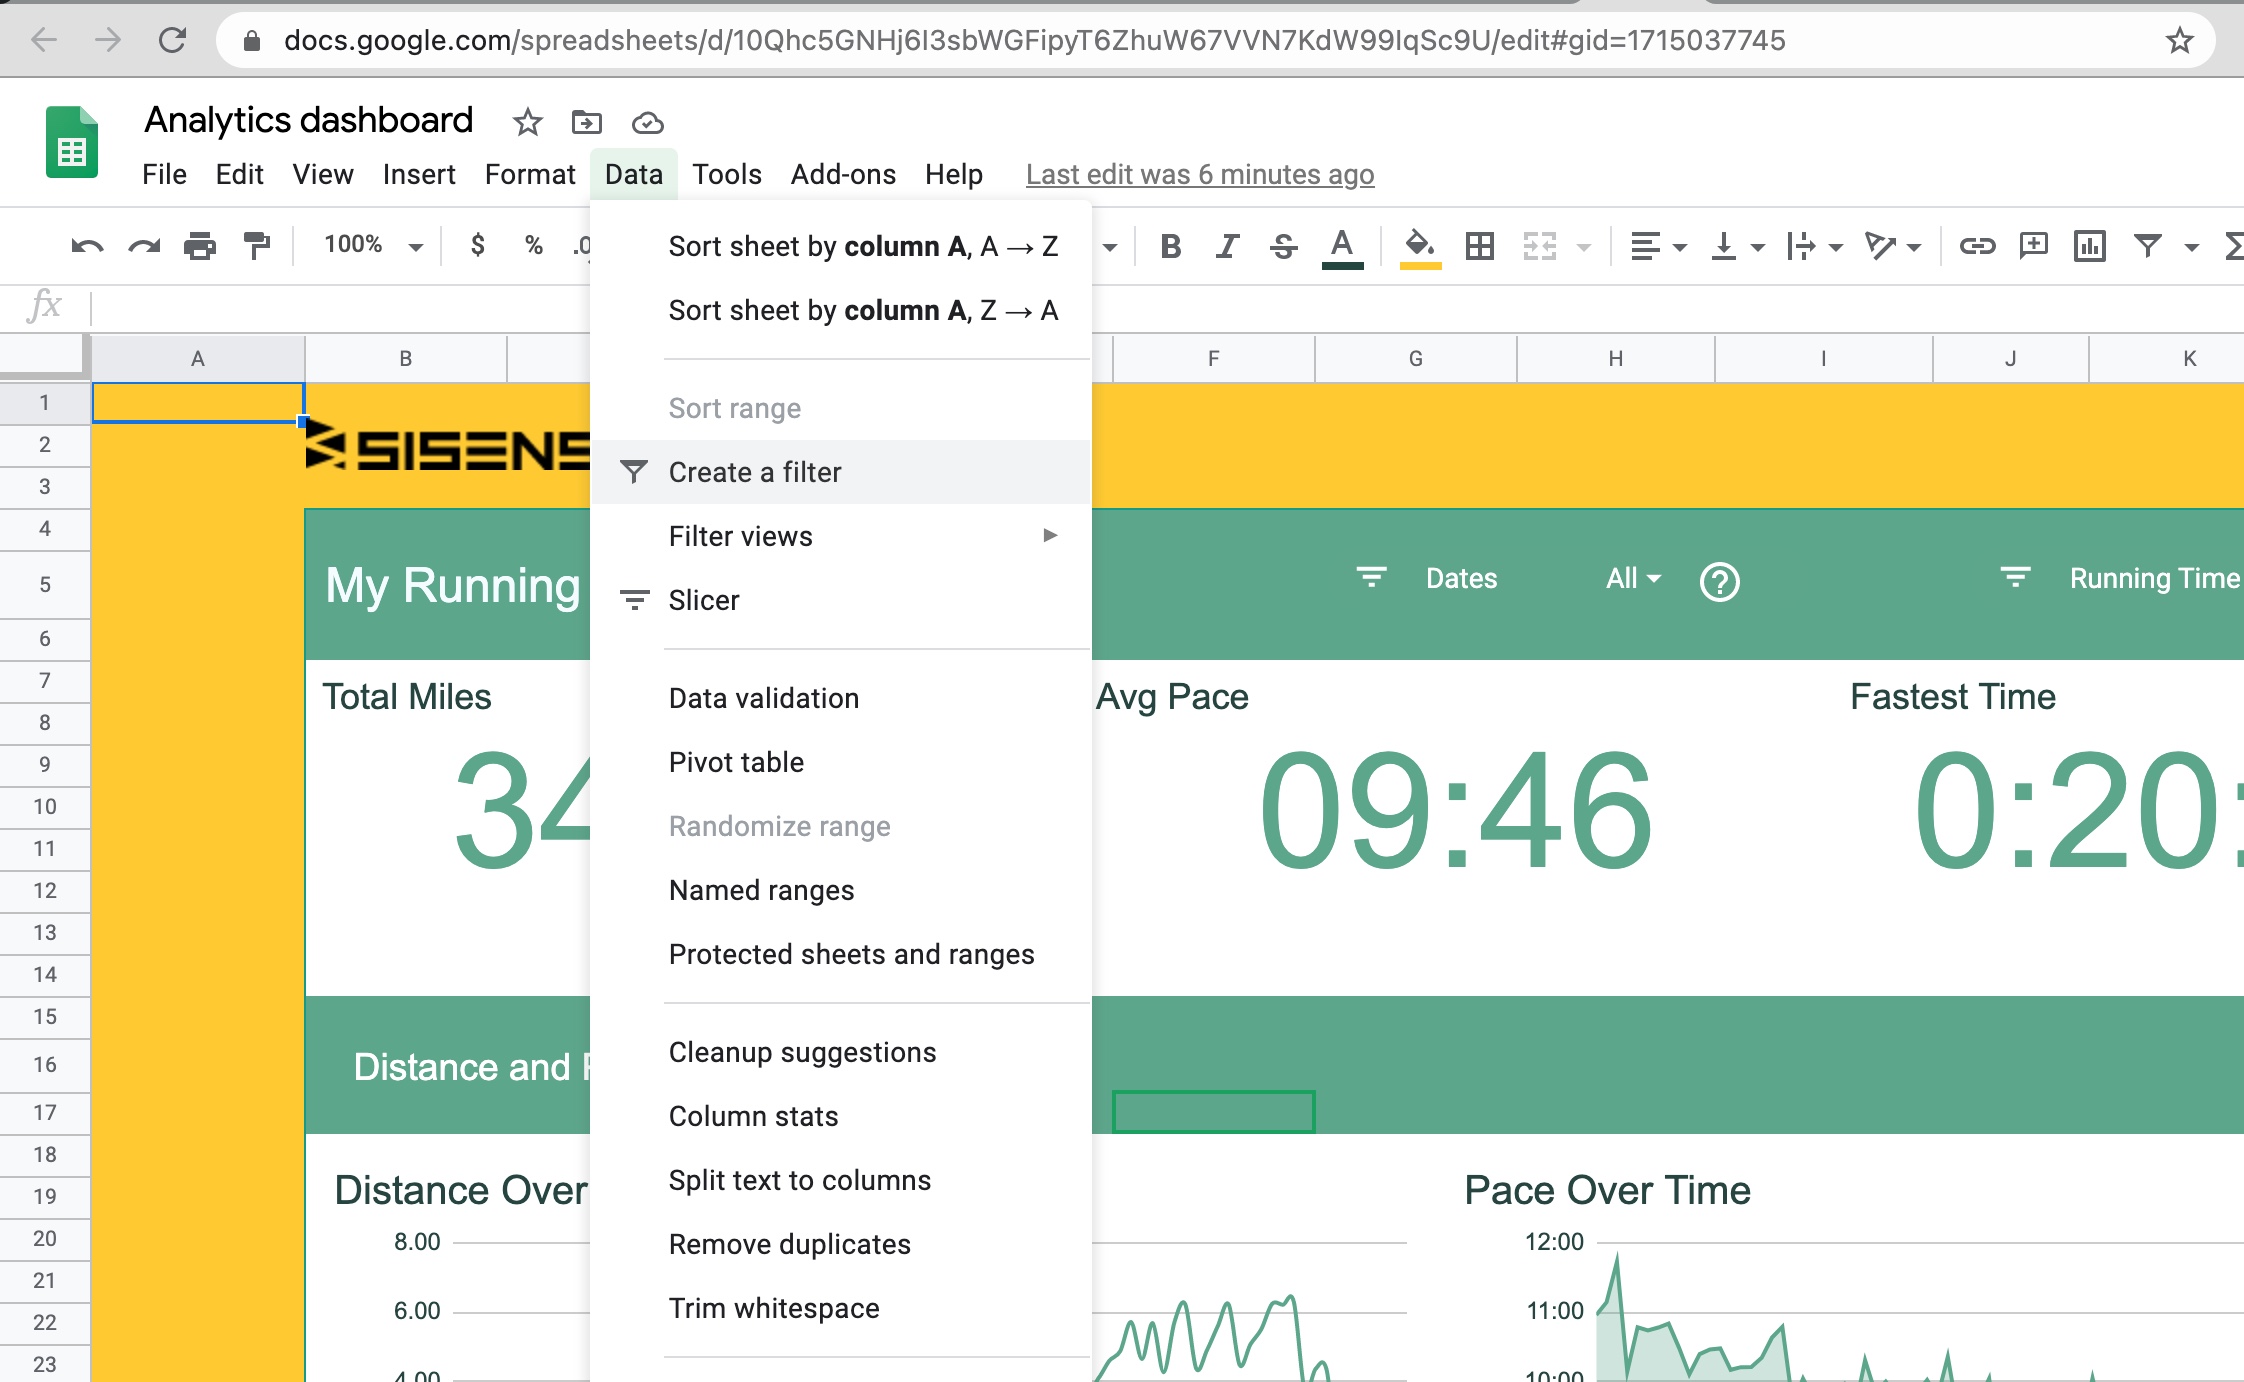
Task: Open the yellow fill color picker
Action: click(1420, 246)
